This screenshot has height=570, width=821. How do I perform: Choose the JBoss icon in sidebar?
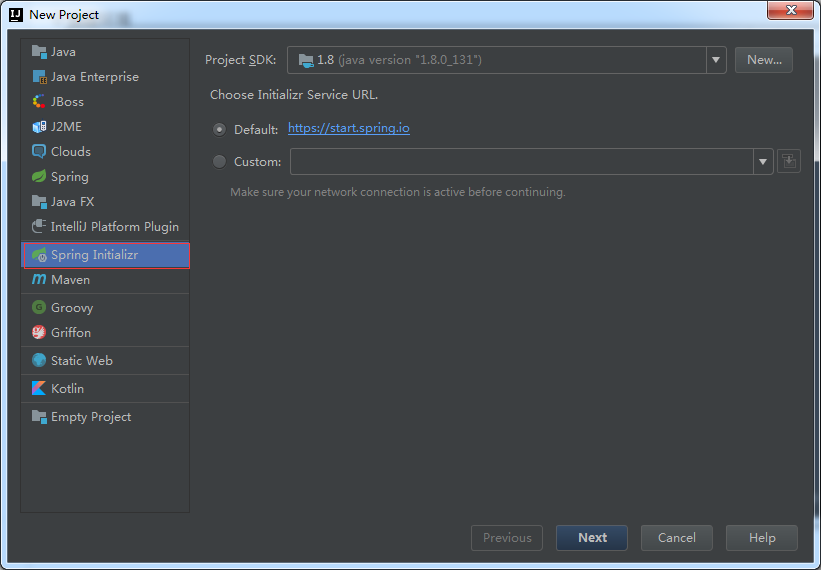click(x=39, y=102)
